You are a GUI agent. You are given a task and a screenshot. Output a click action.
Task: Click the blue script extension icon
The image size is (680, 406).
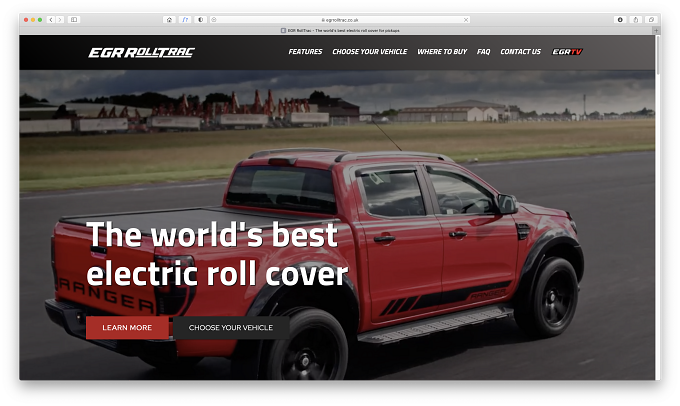[x=185, y=20]
